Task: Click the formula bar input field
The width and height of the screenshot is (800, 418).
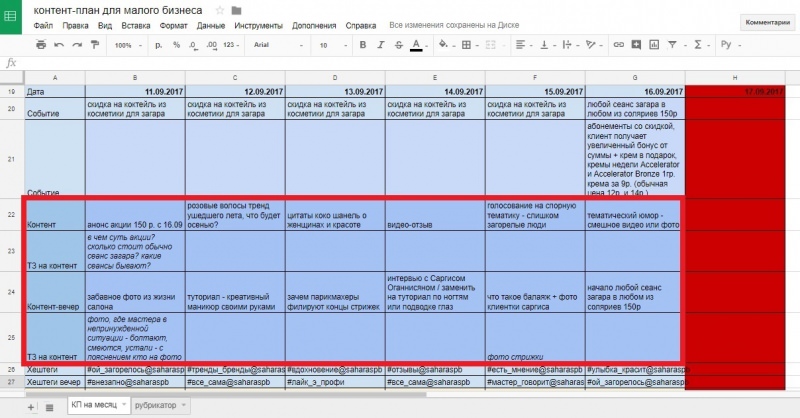Action: [x=400, y=62]
